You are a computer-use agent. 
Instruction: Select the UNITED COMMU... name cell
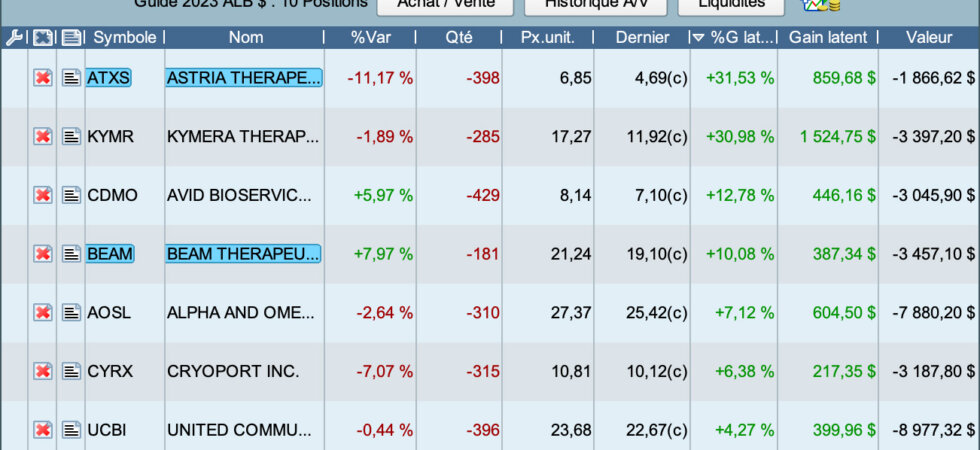pyautogui.click(x=239, y=430)
